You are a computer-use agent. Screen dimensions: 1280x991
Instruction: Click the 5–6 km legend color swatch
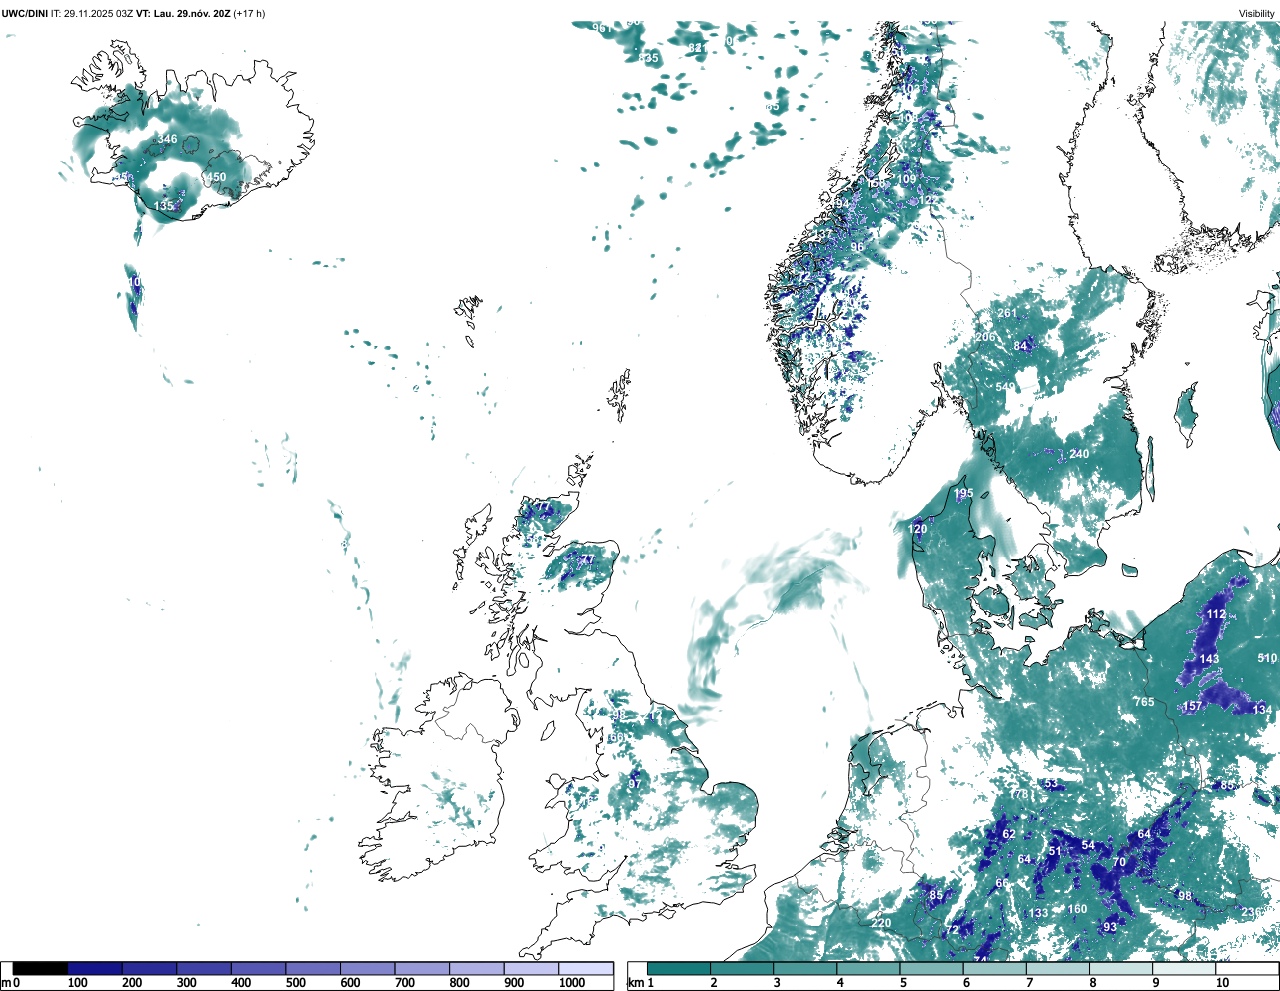[932, 968]
